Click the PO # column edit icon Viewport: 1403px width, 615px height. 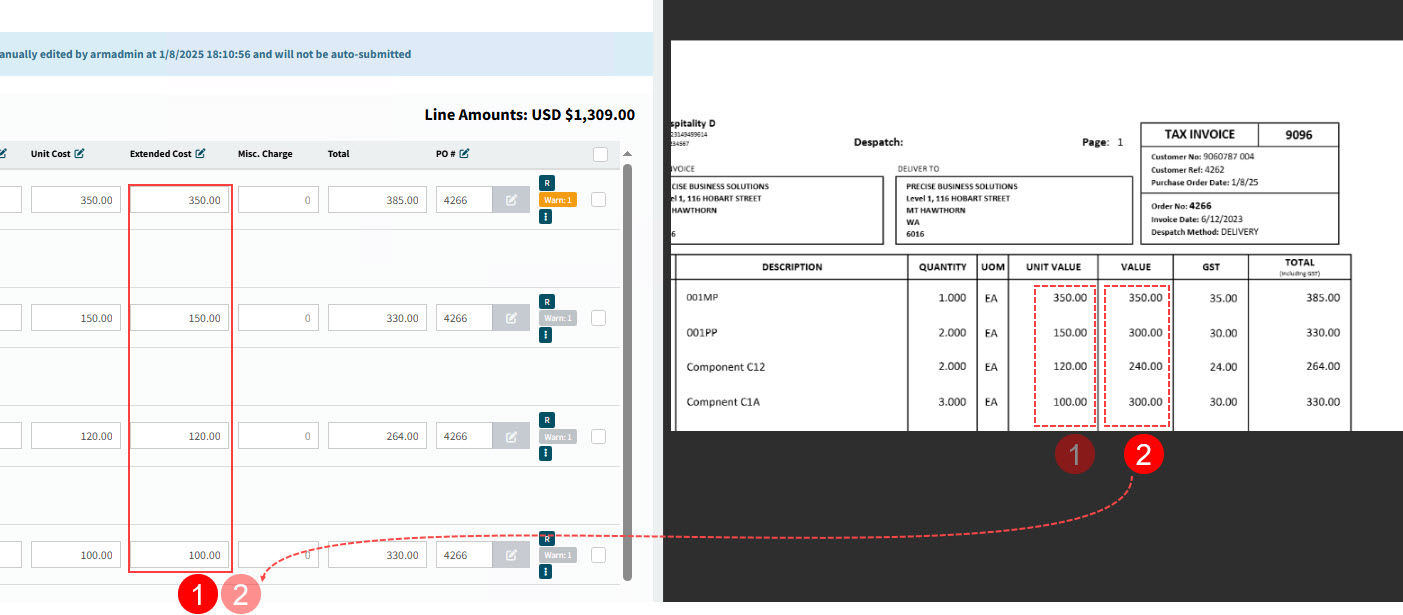pos(465,154)
